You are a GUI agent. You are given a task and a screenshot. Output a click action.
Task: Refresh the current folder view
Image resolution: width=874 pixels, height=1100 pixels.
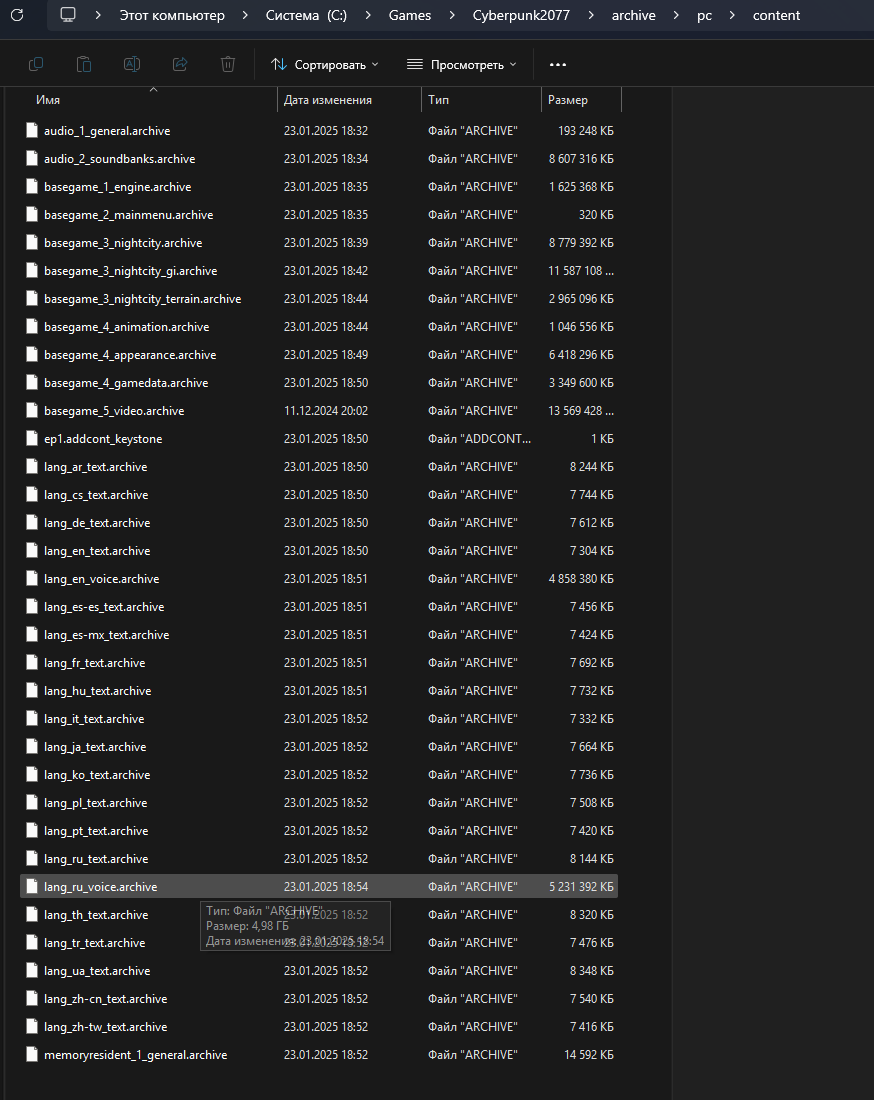[18, 15]
